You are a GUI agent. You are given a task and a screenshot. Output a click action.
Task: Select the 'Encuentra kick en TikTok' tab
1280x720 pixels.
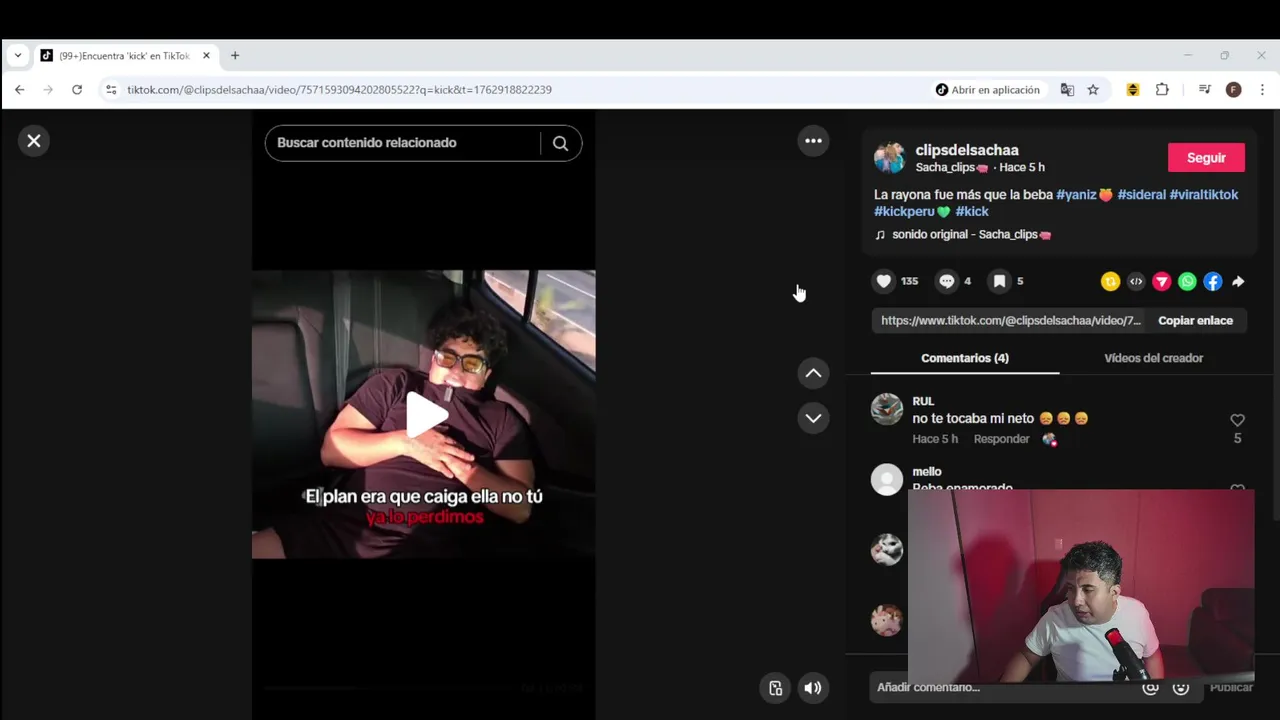[x=124, y=56]
